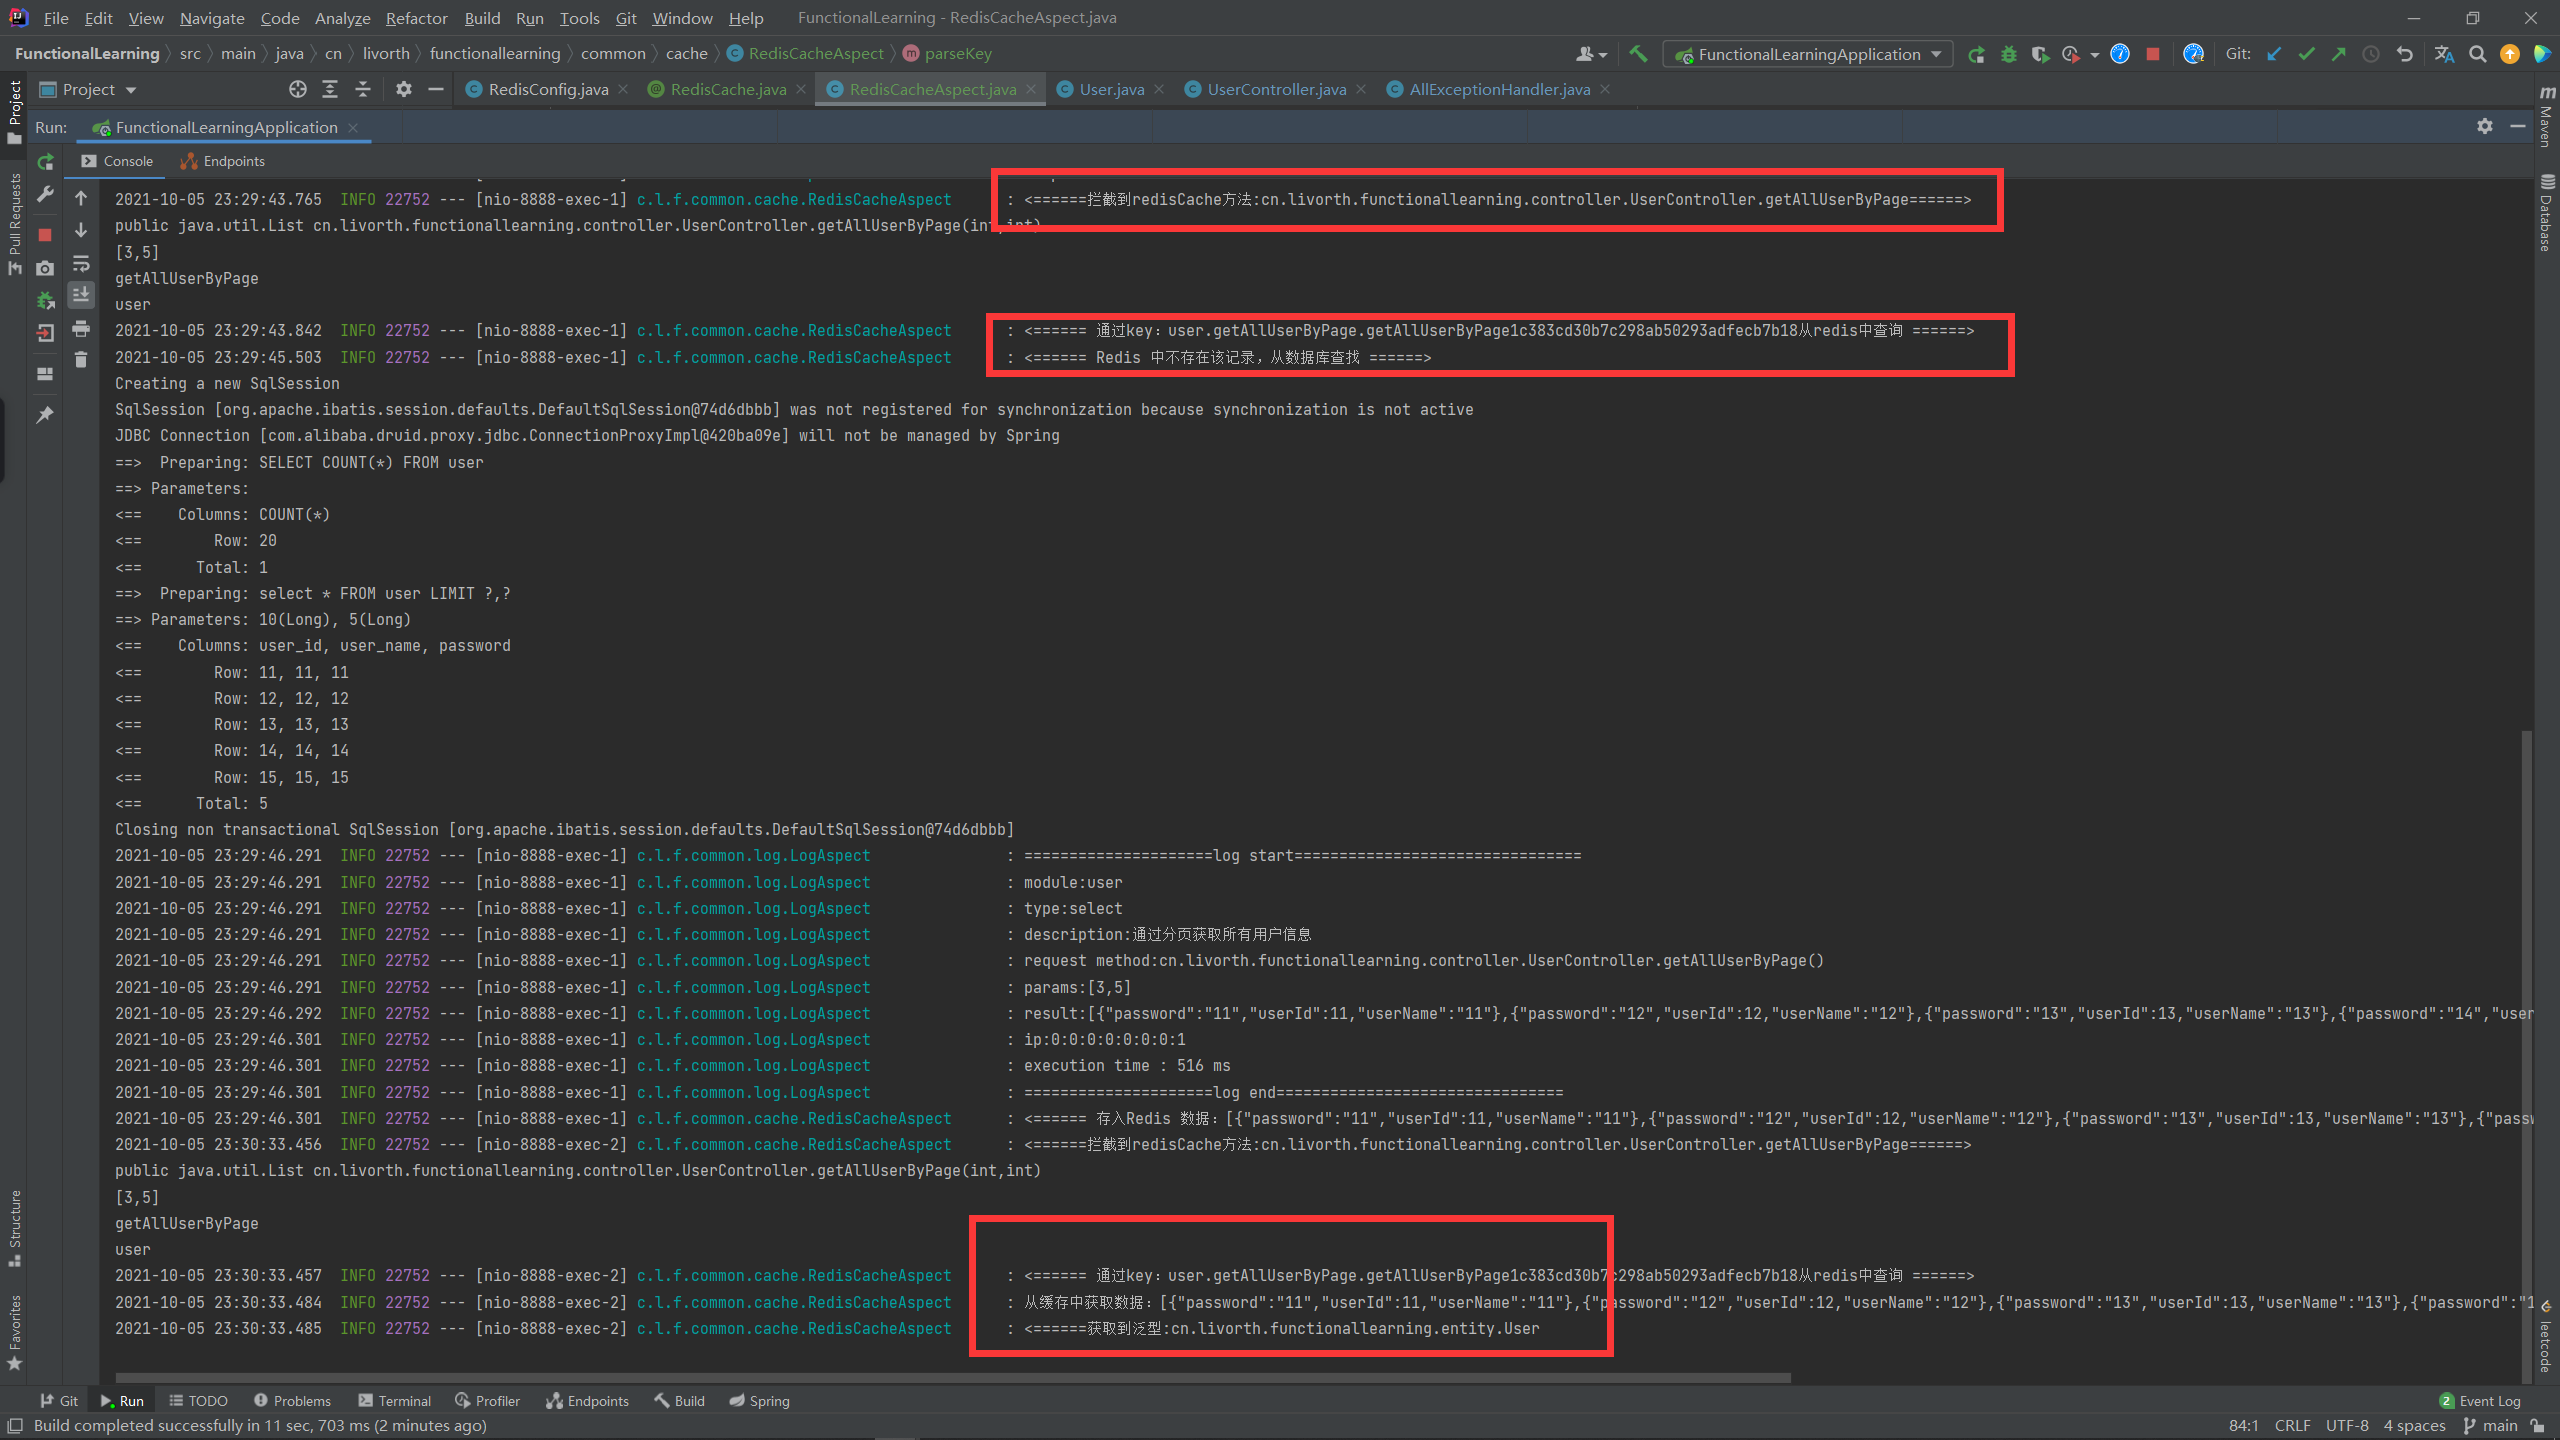The image size is (2560, 1440).
Task: Toggle Pull Requests side panel
Action: pyautogui.click(x=15, y=225)
